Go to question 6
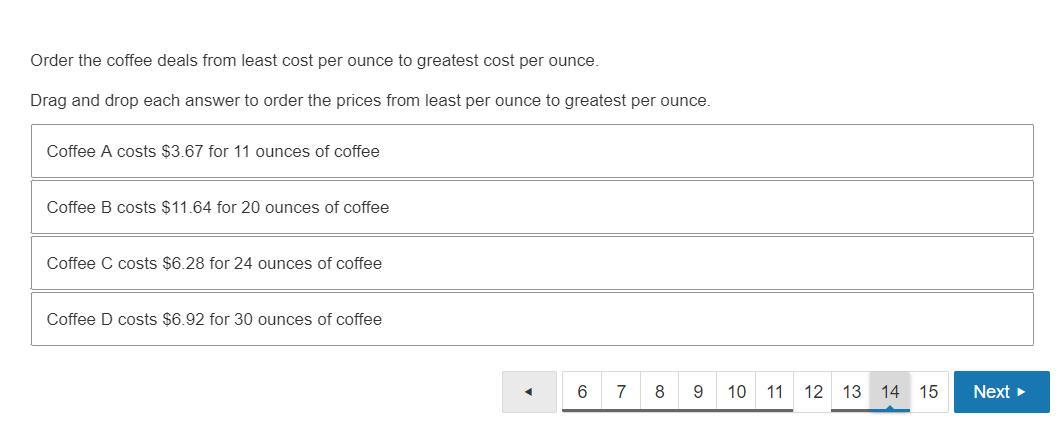The width and height of the screenshot is (1057, 421). coord(582,392)
